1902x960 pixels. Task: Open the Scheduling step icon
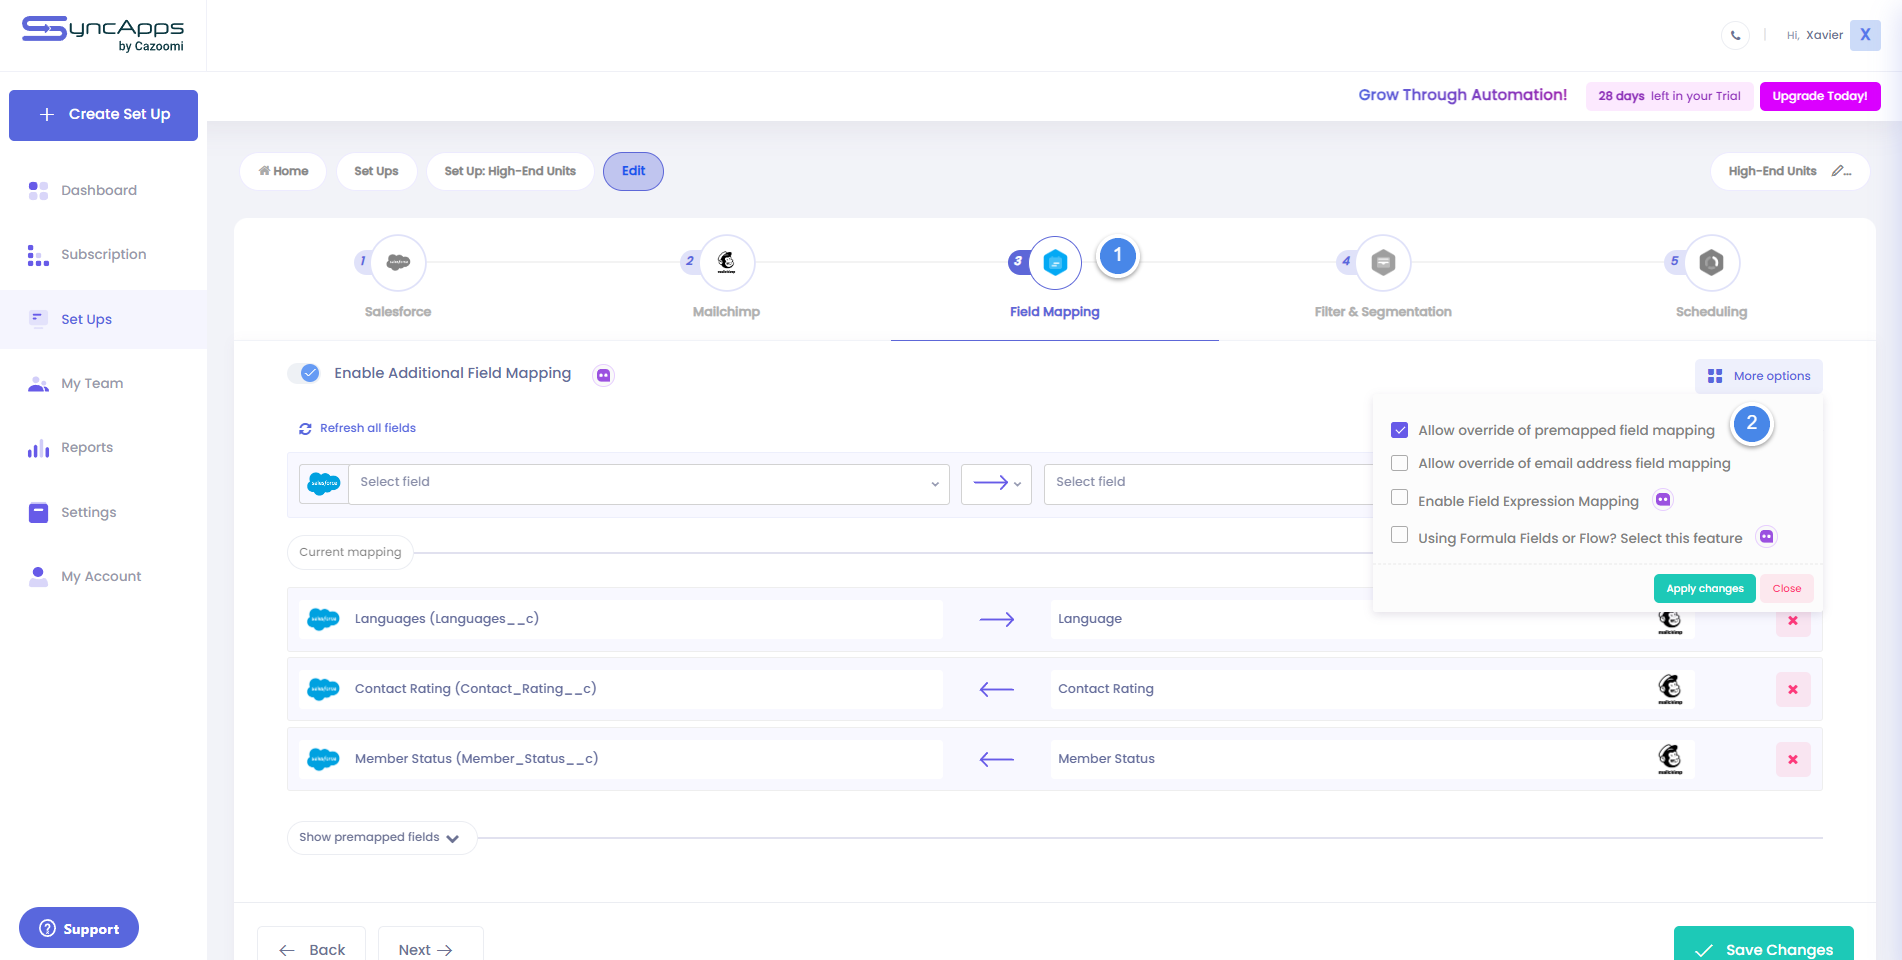point(1710,262)
